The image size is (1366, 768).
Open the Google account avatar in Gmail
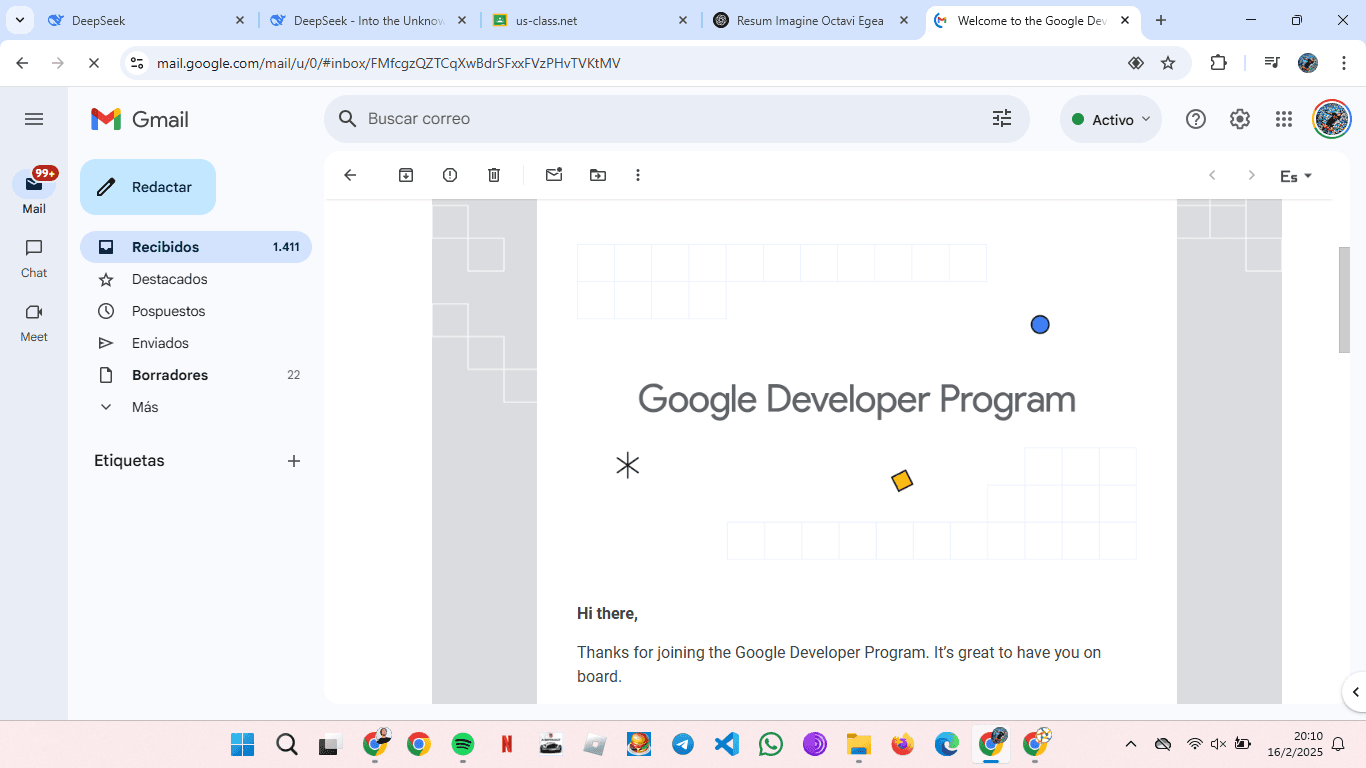coord(1332,119)
